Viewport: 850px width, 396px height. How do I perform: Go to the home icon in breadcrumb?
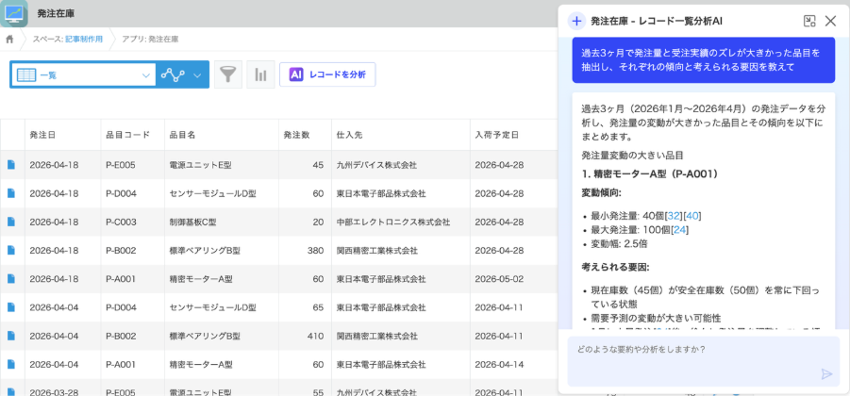coord(9,39)
